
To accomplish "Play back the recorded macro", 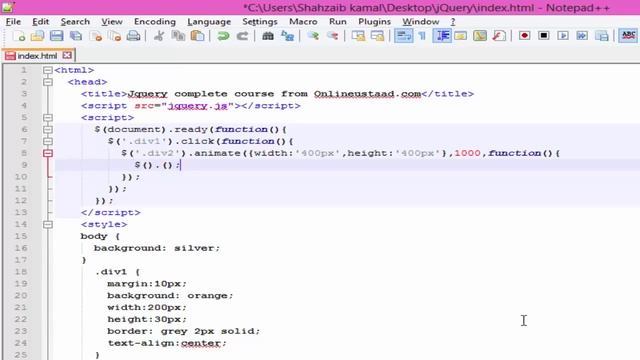I will pos(563,36).
